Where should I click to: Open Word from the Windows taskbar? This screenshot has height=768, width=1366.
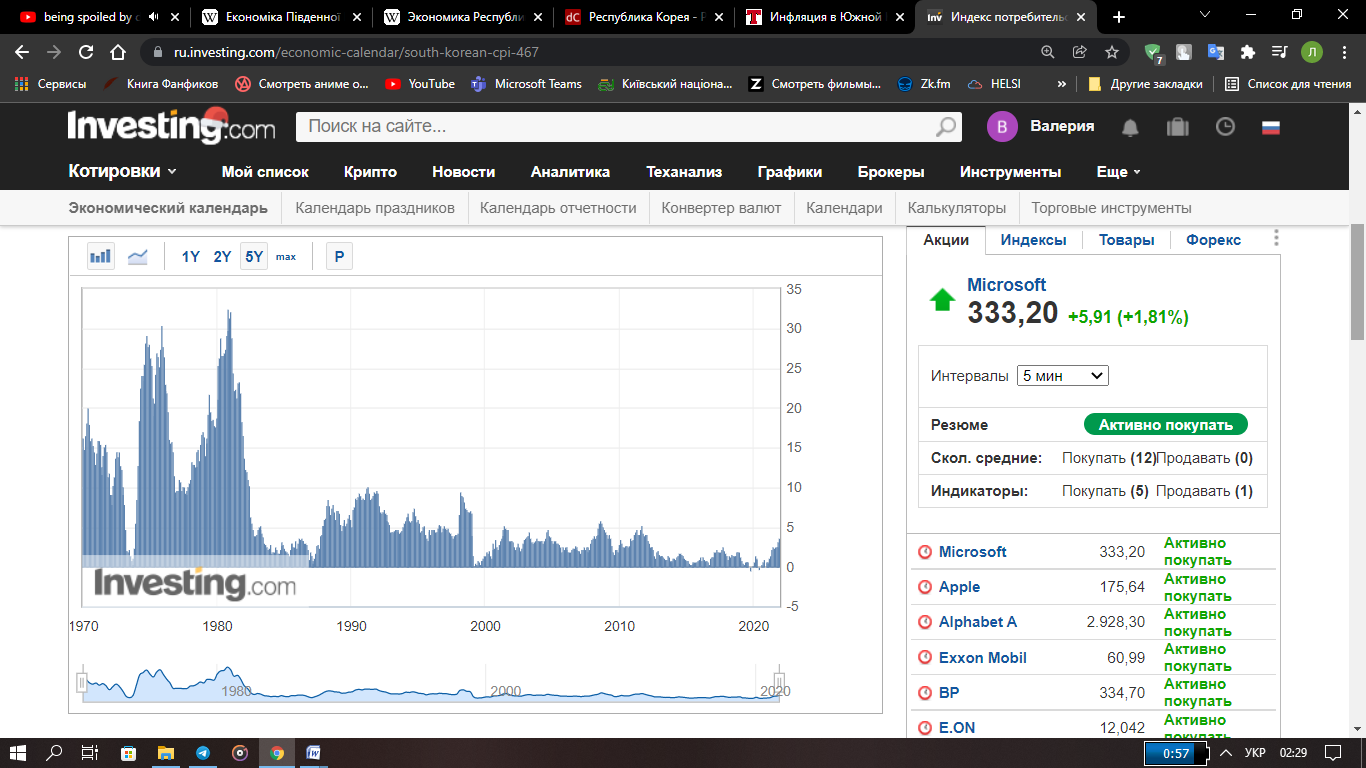313,753
